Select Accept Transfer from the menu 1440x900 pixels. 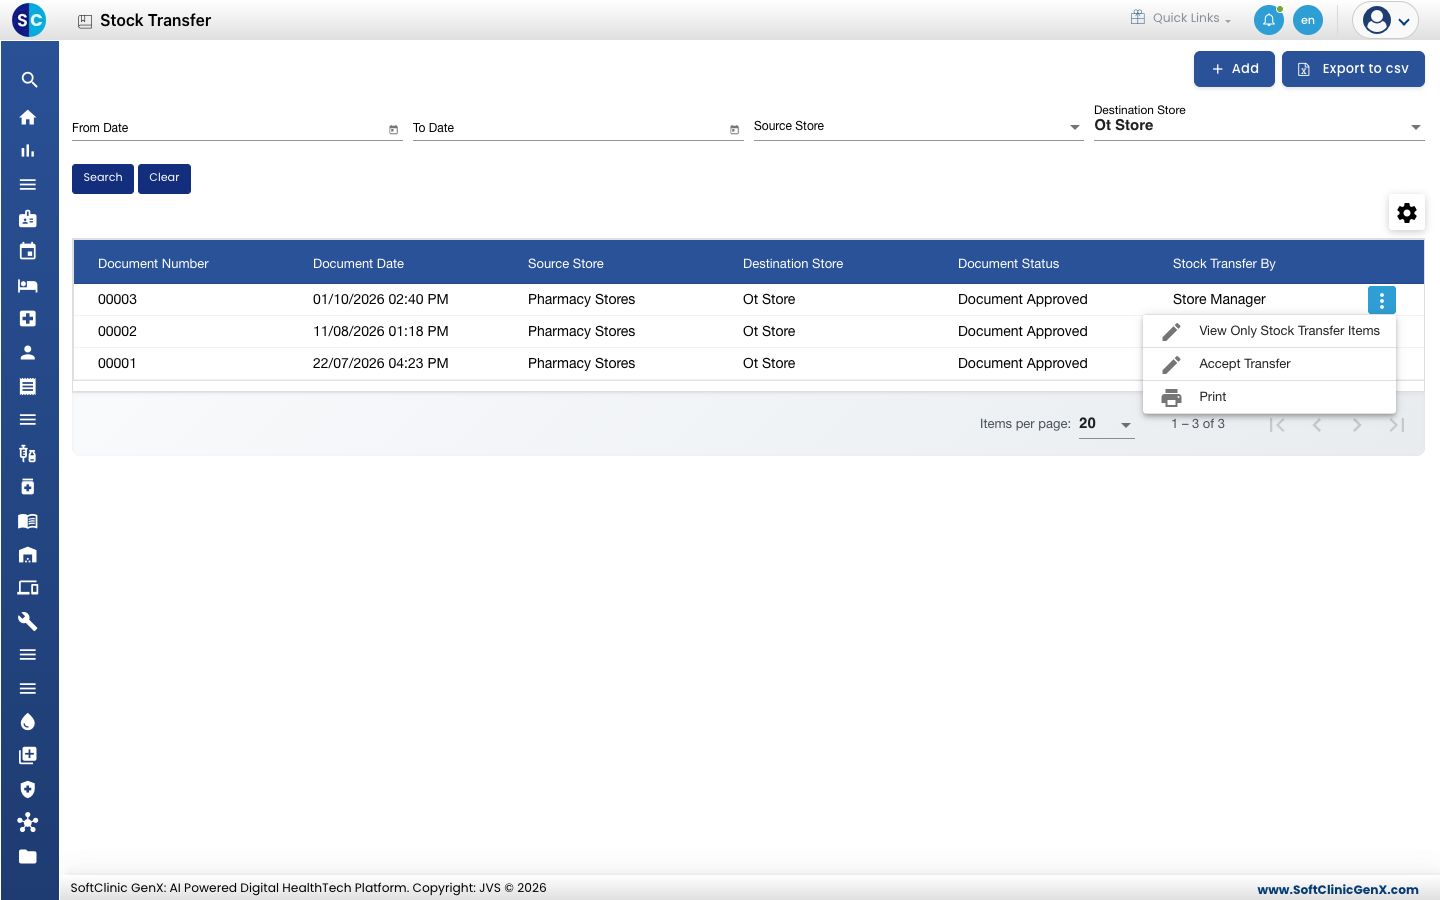coord(1269,364)
